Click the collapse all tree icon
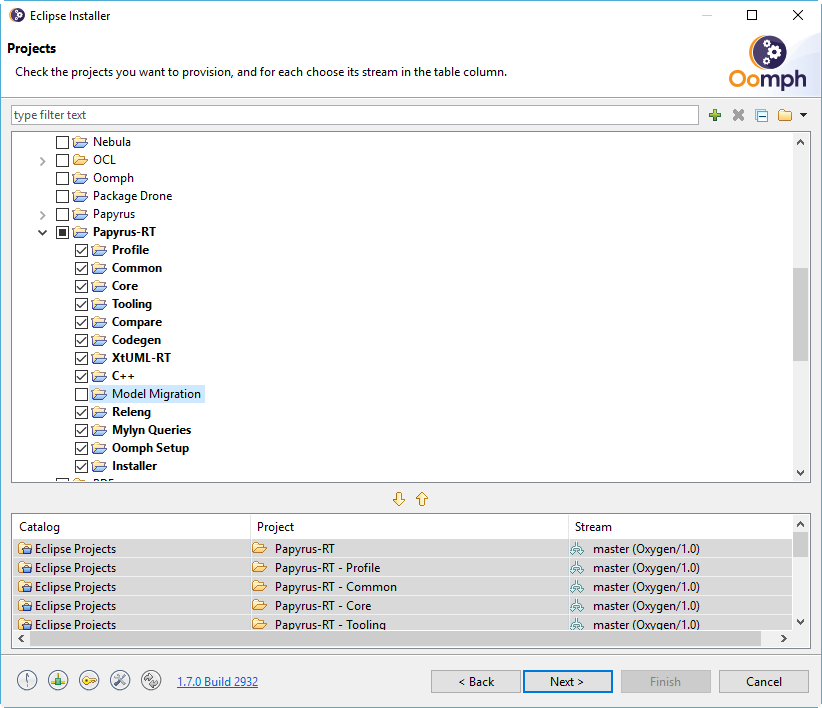The image size is (822, 708). [762, 115]
